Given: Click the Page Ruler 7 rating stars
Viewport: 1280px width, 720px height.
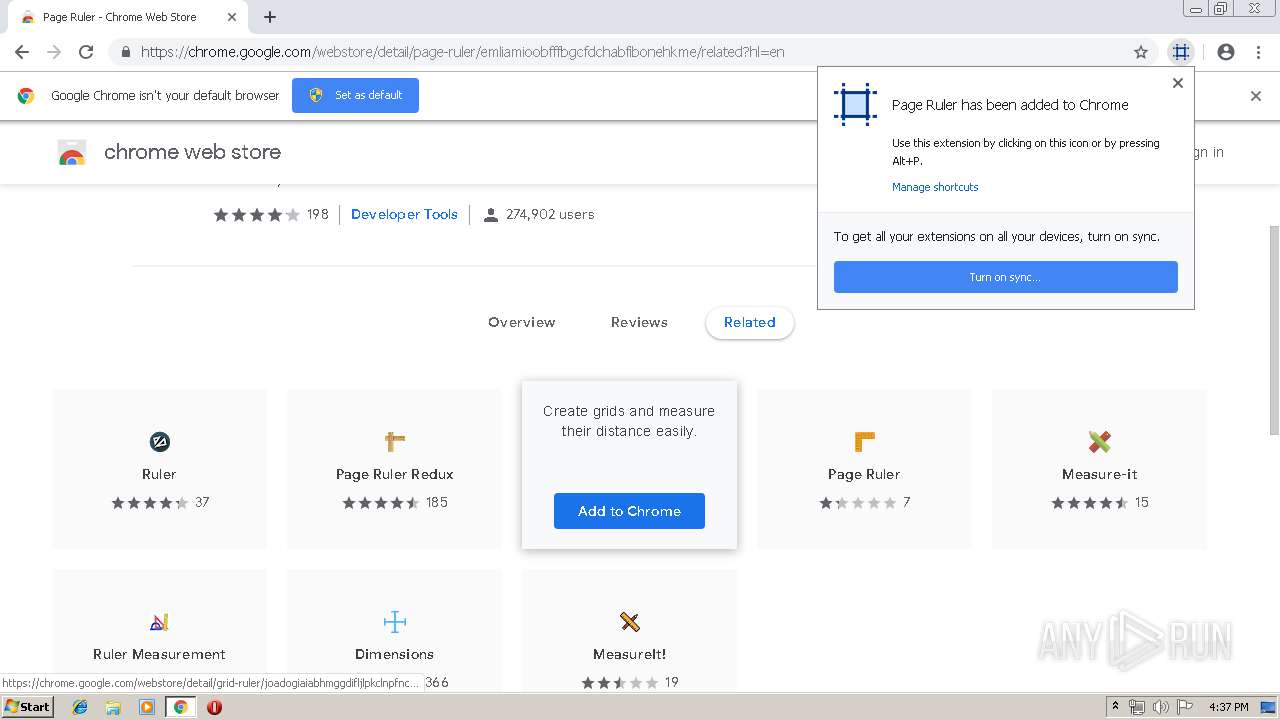Looking at the screenshot, I should 858,502.
